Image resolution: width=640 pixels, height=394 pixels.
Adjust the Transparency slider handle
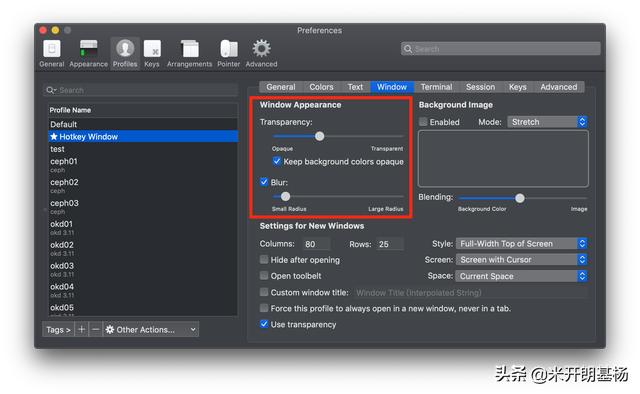tap(320, 136)
